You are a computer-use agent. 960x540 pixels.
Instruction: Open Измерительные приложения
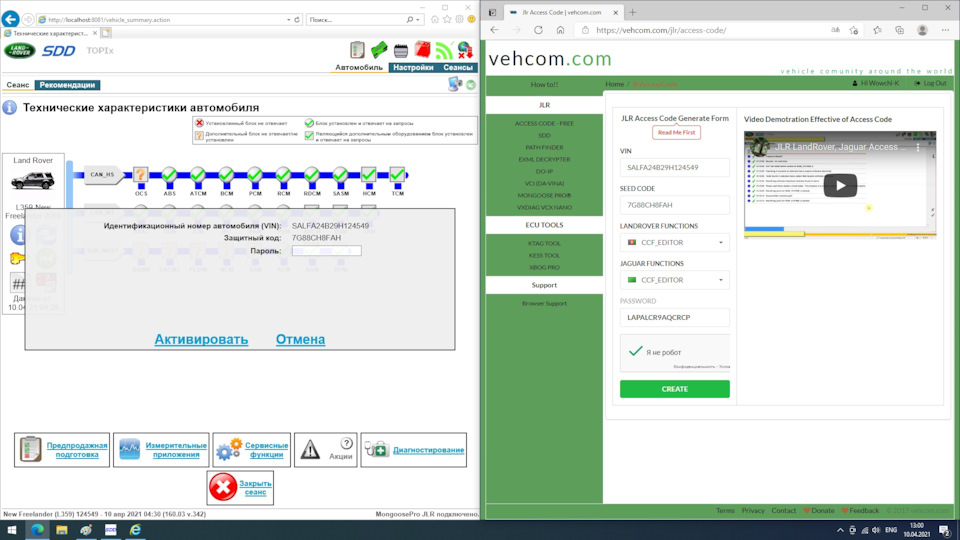click(161, 449)
